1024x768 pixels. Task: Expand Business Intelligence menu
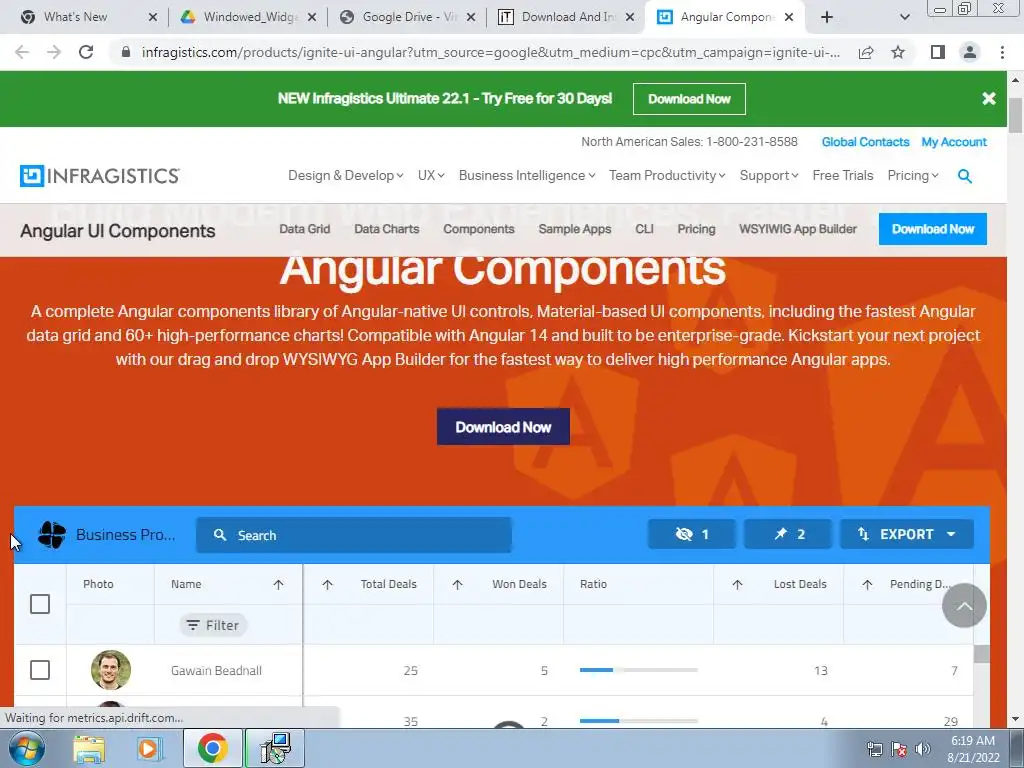(x=527, y=176)
